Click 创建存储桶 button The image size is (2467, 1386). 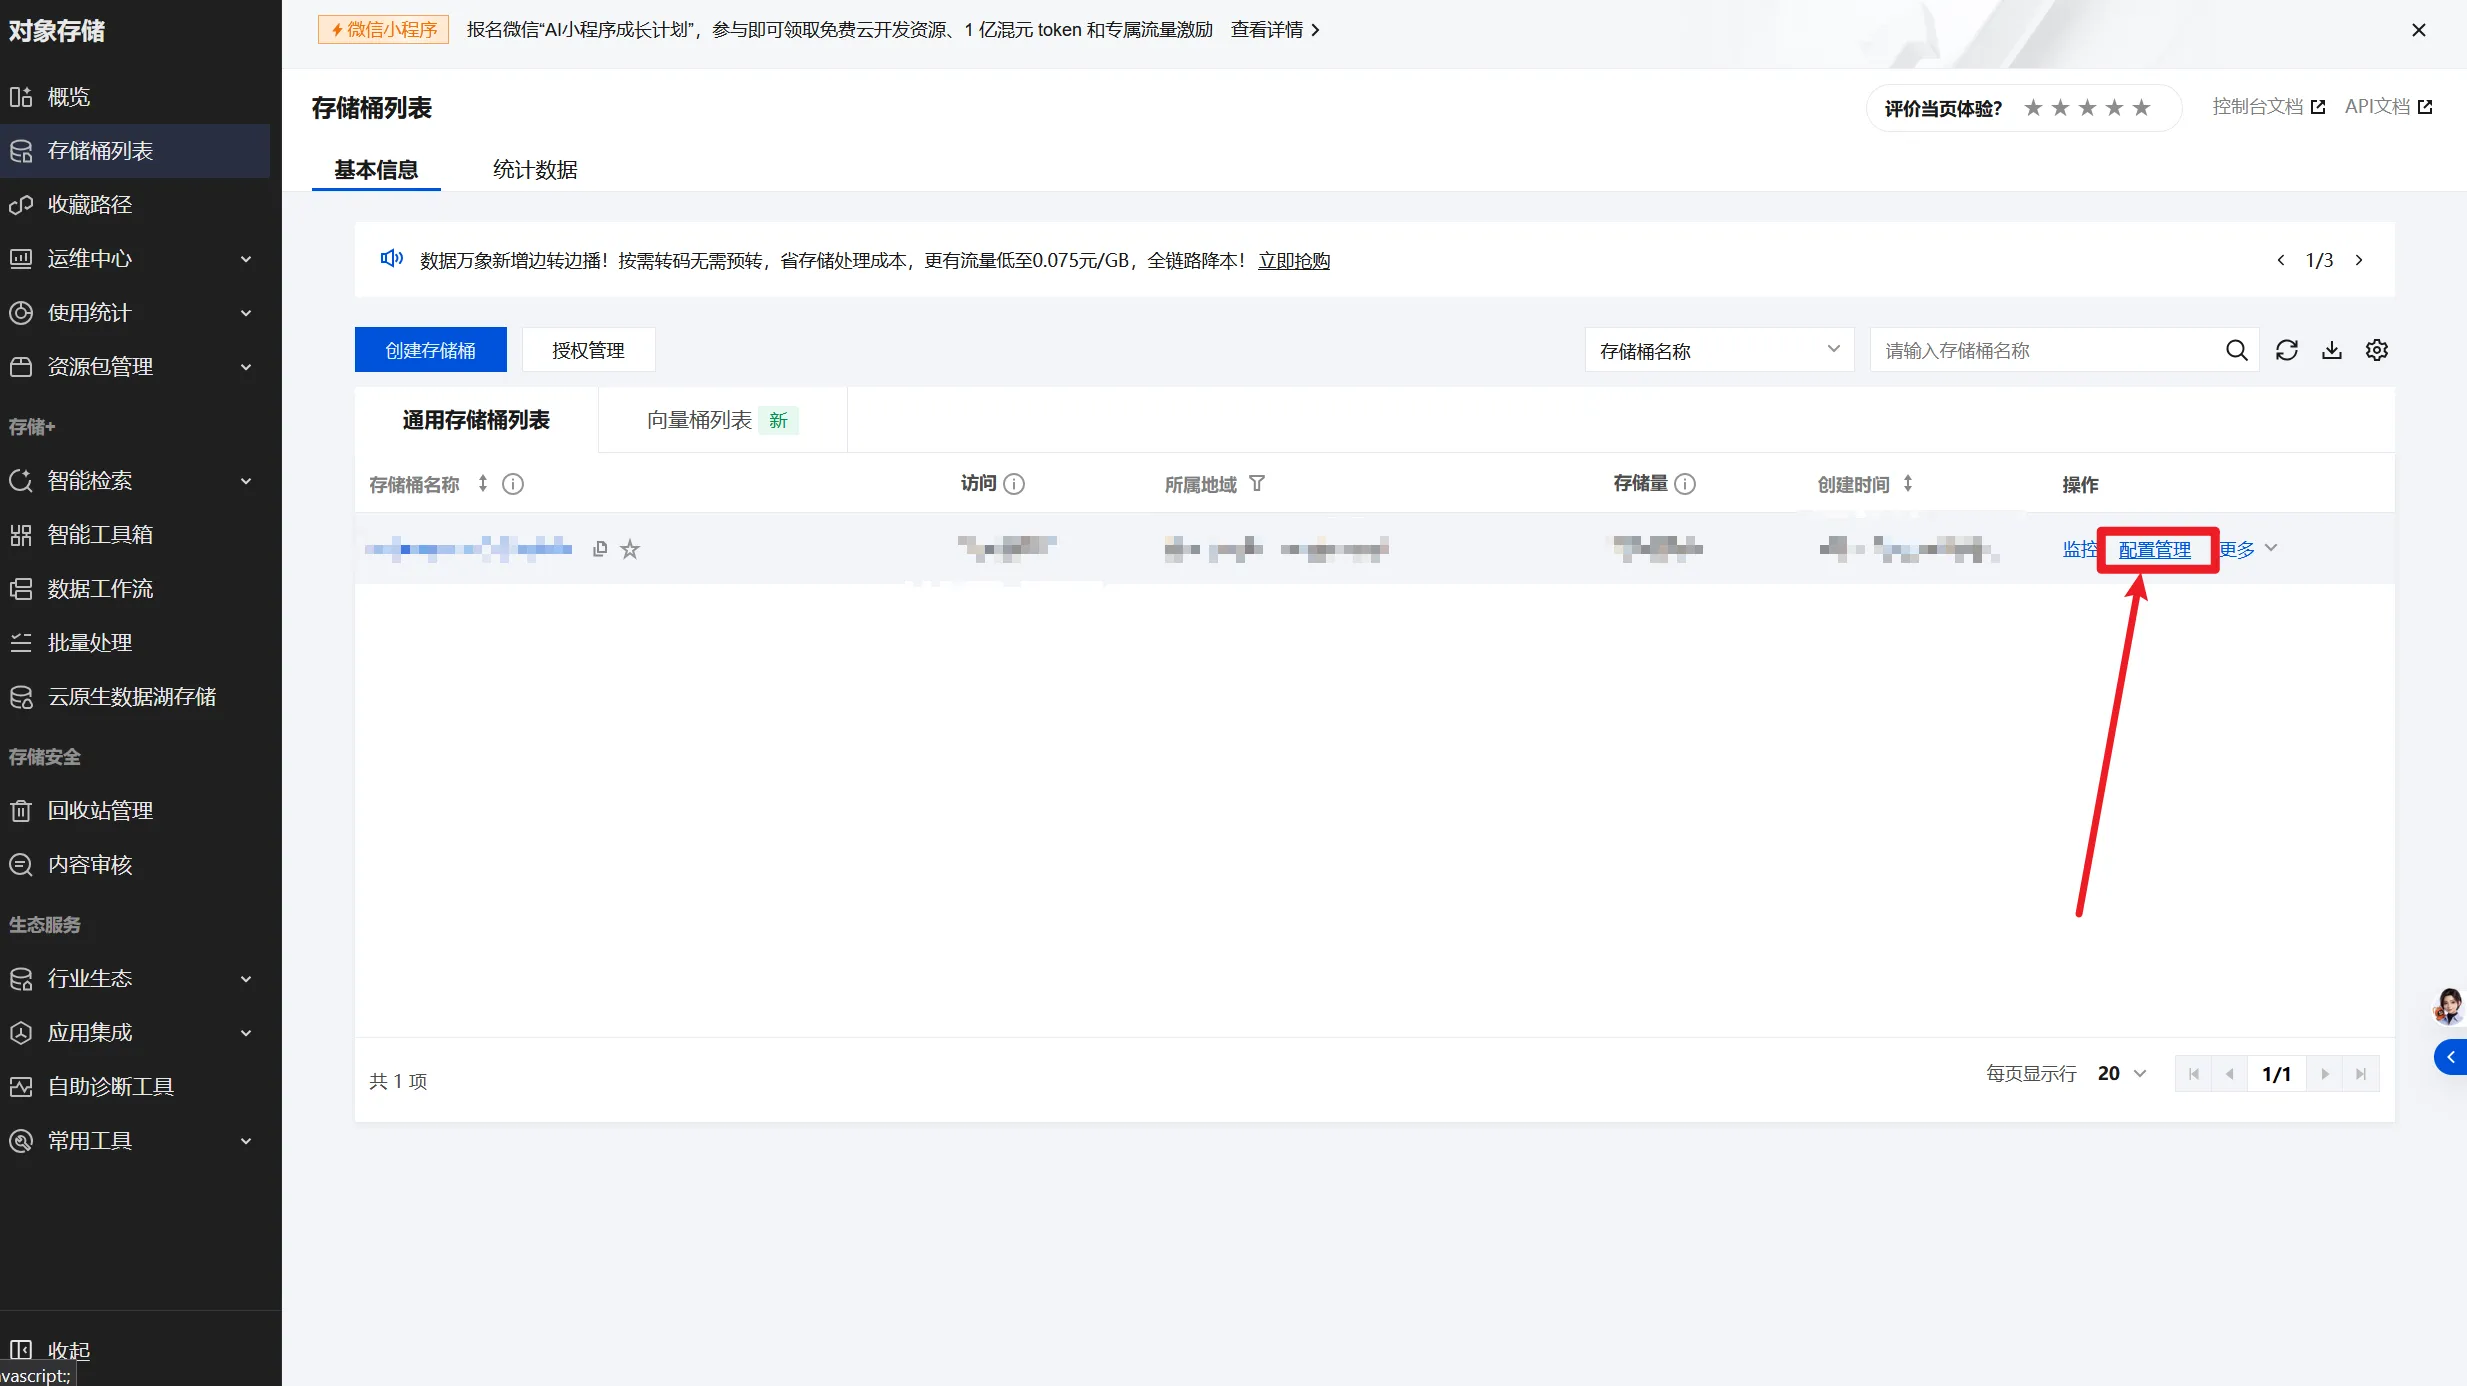[x=430, y=350]
